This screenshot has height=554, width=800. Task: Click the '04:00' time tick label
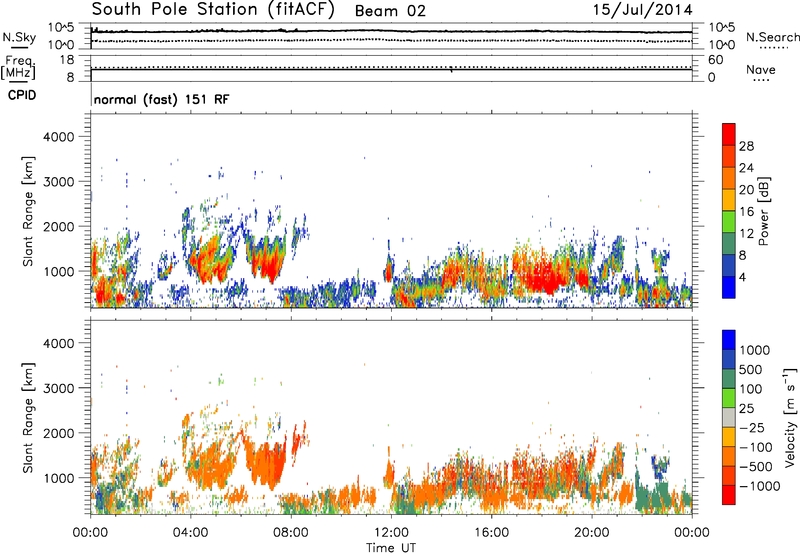190,533
